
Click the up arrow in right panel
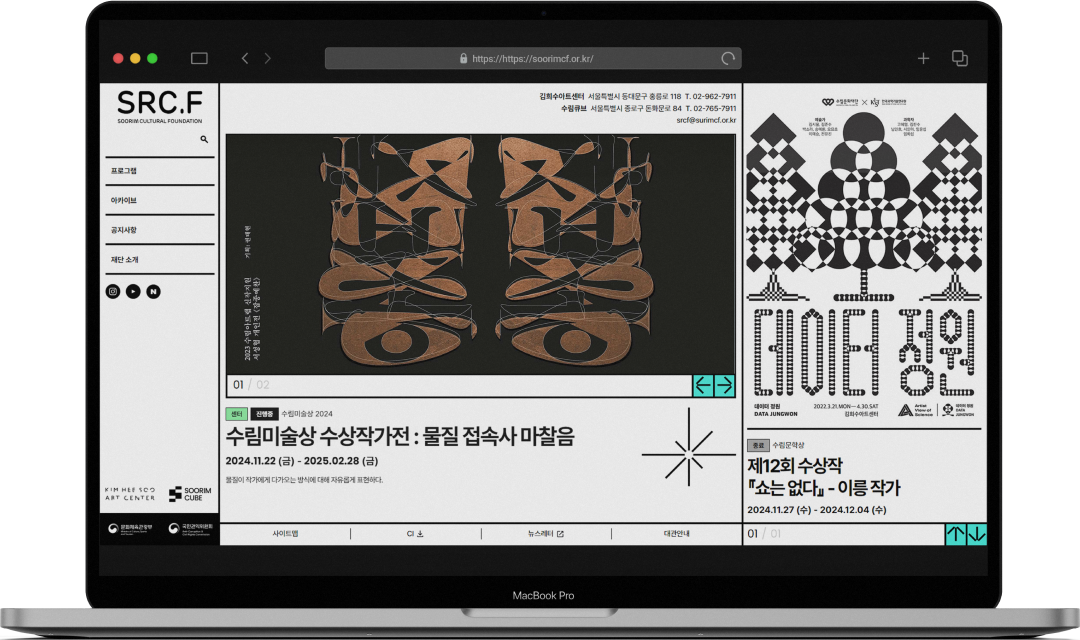click(x=956, y=534)
